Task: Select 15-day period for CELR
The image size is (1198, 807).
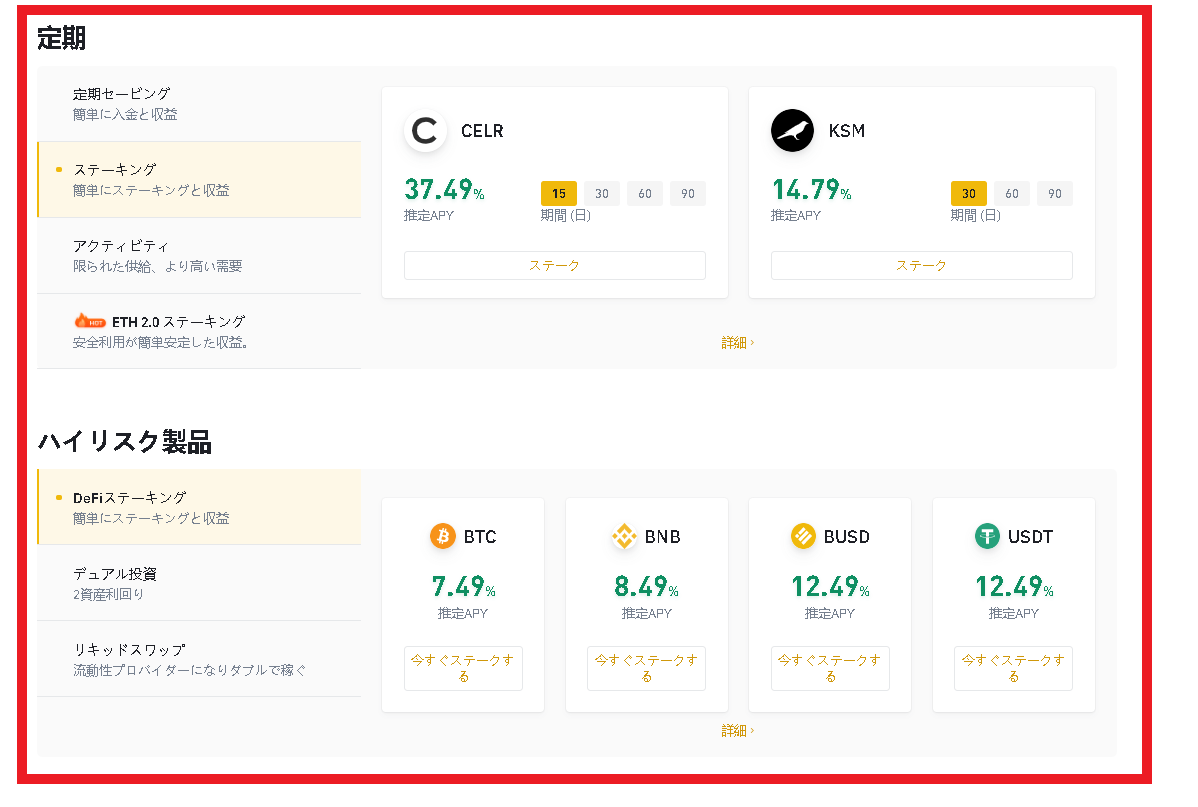Action: 559,193
